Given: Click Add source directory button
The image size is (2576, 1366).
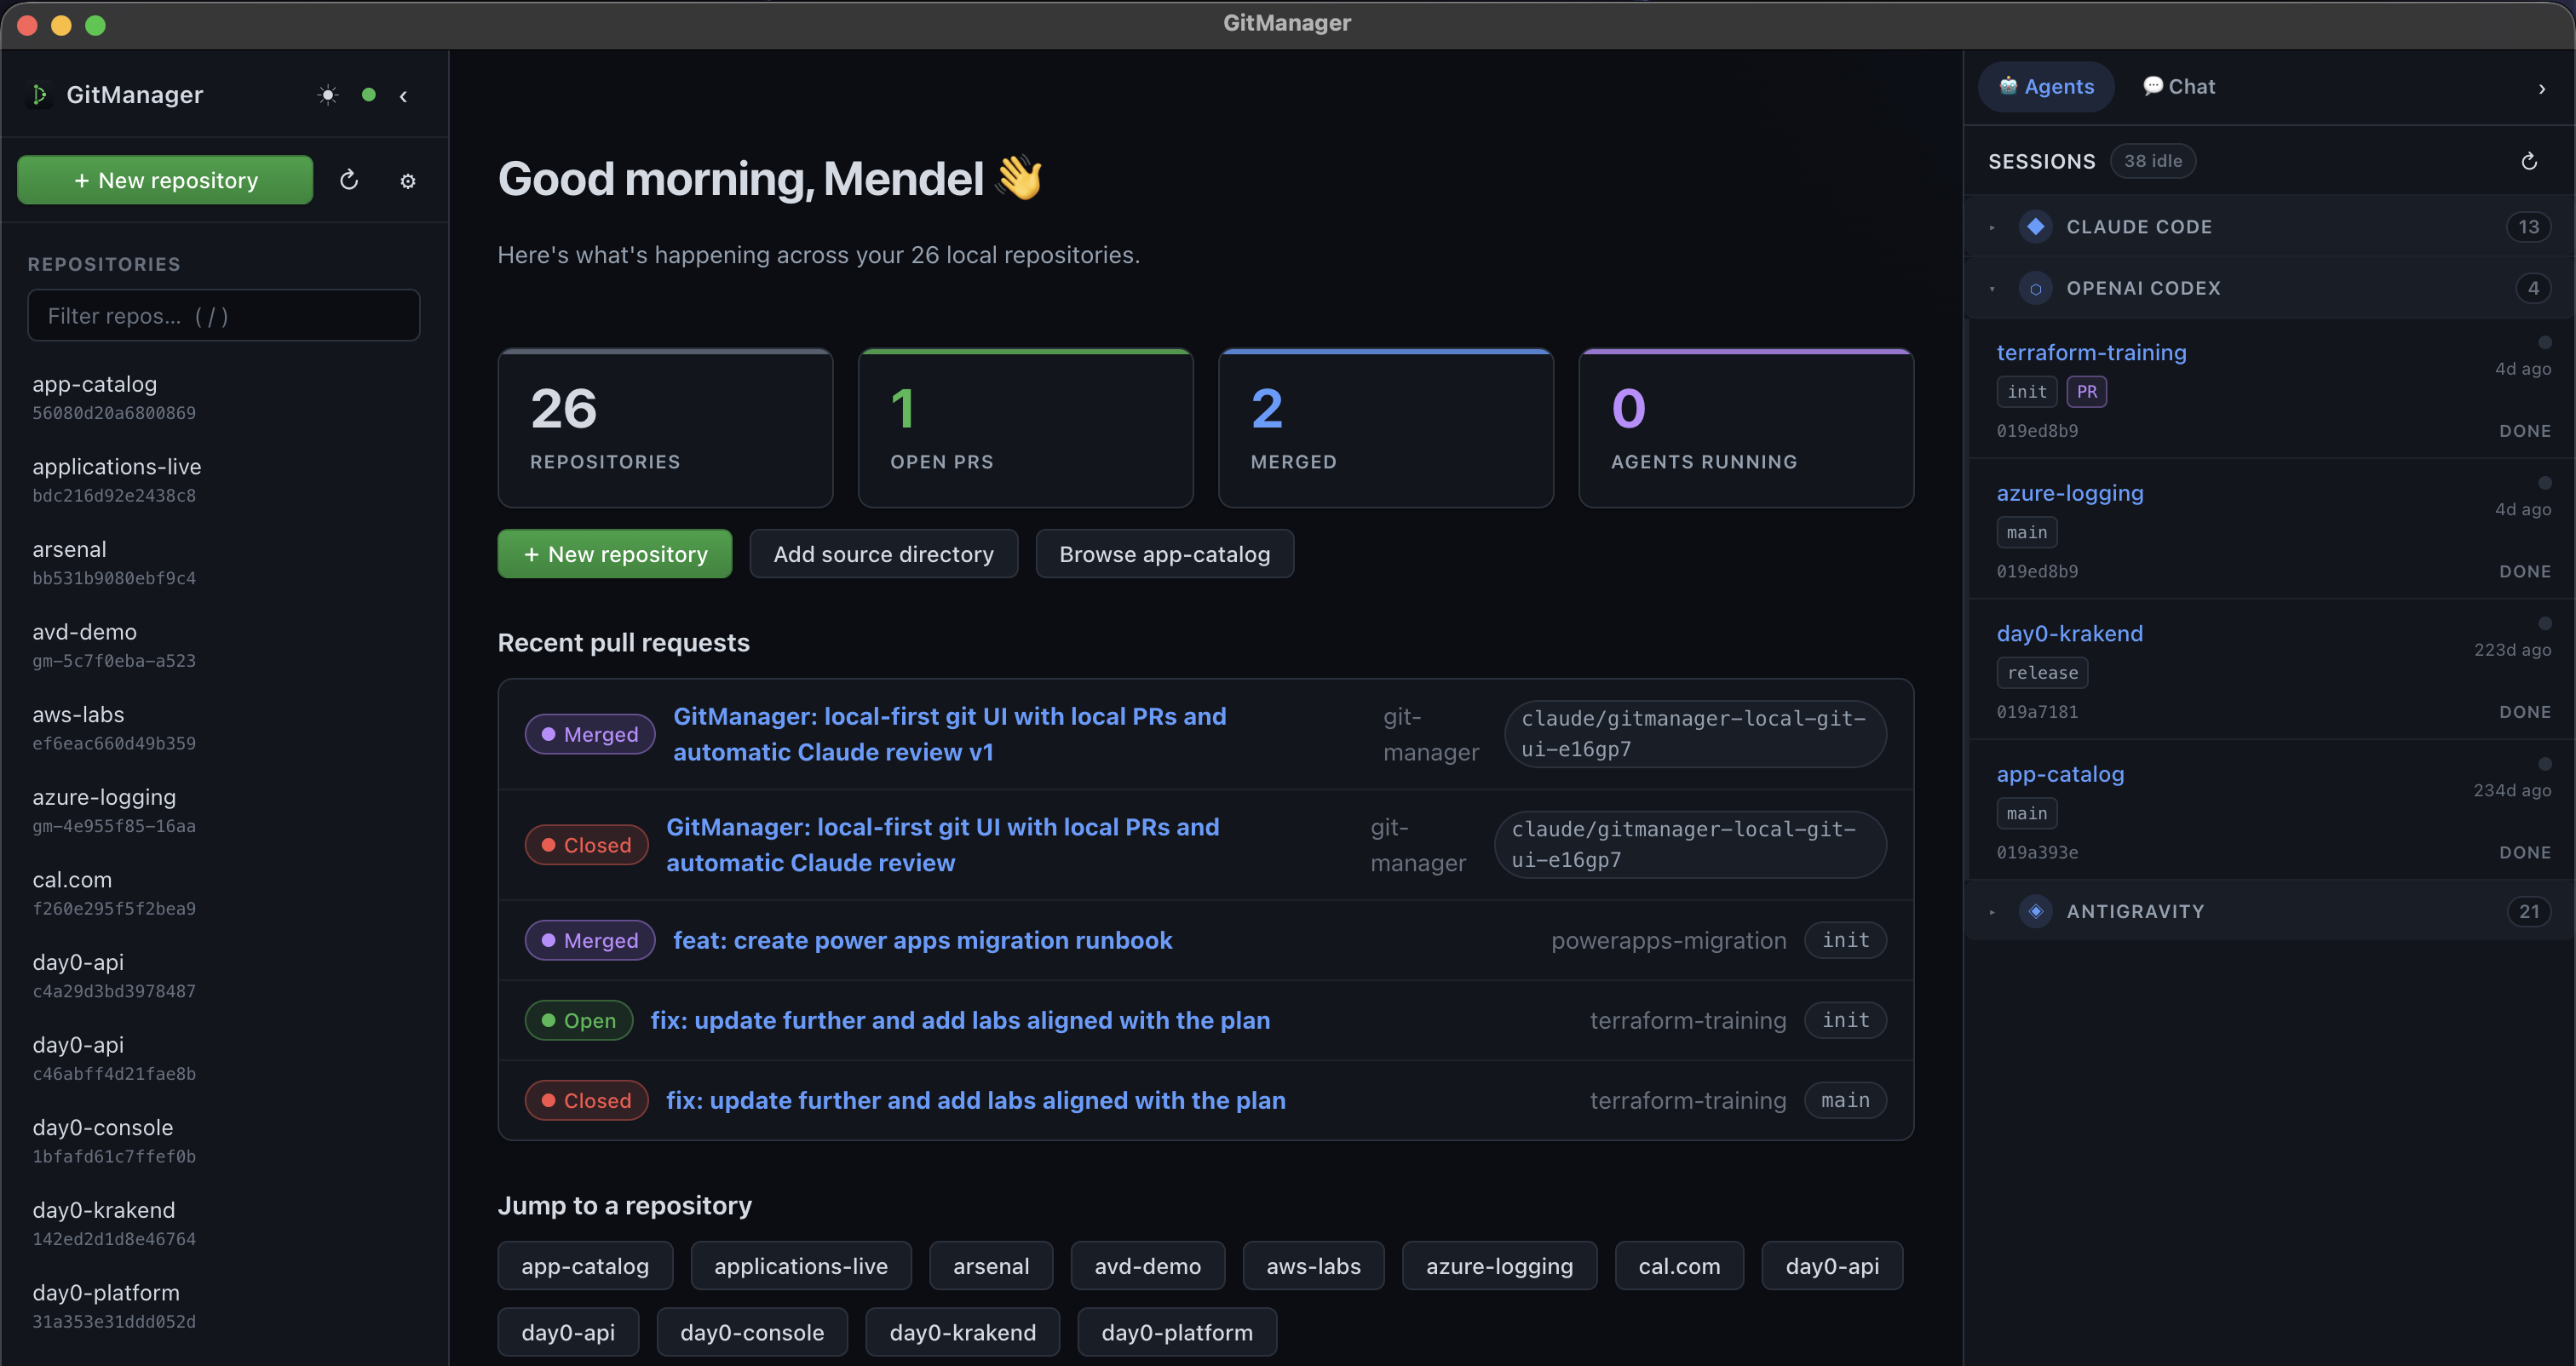Looking at the screenshot, I should click(x=883, y=554).
